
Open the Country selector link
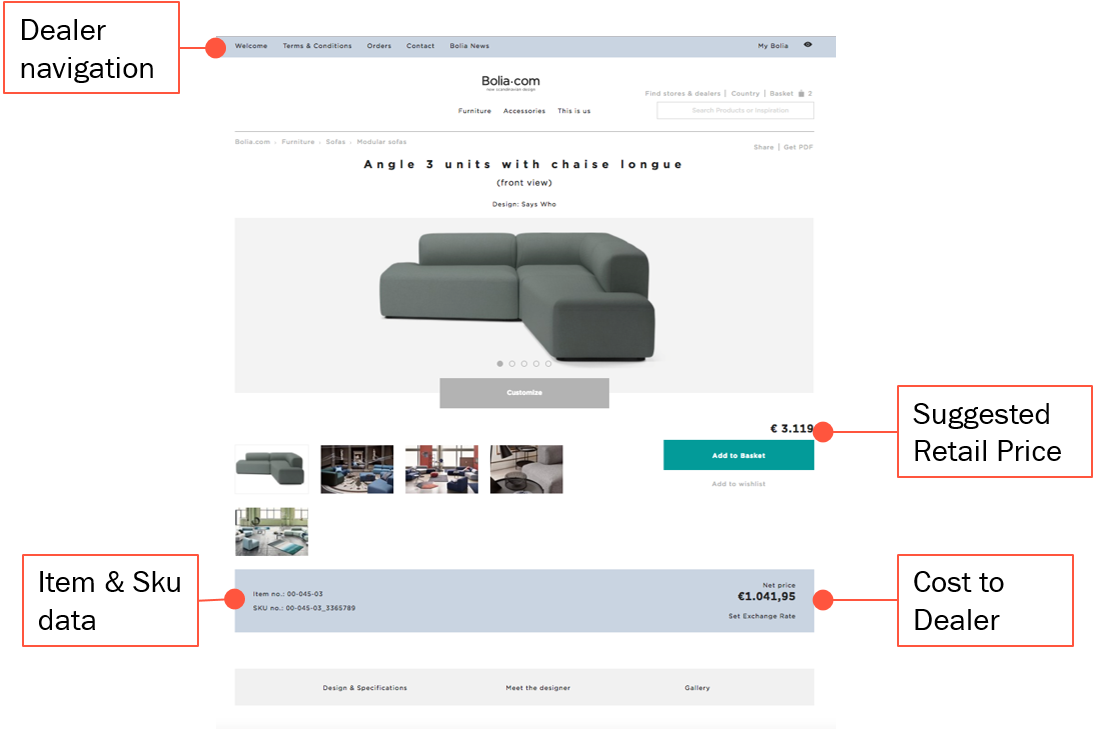point(745,93)
